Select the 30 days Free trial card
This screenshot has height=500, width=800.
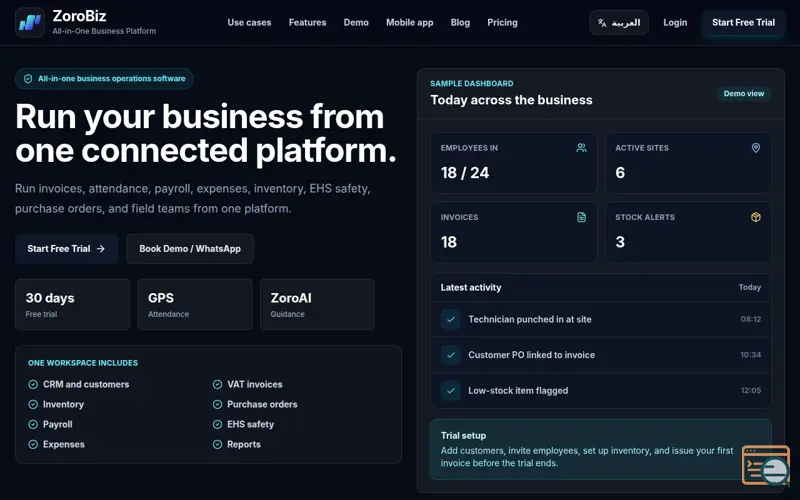point(72,304)
